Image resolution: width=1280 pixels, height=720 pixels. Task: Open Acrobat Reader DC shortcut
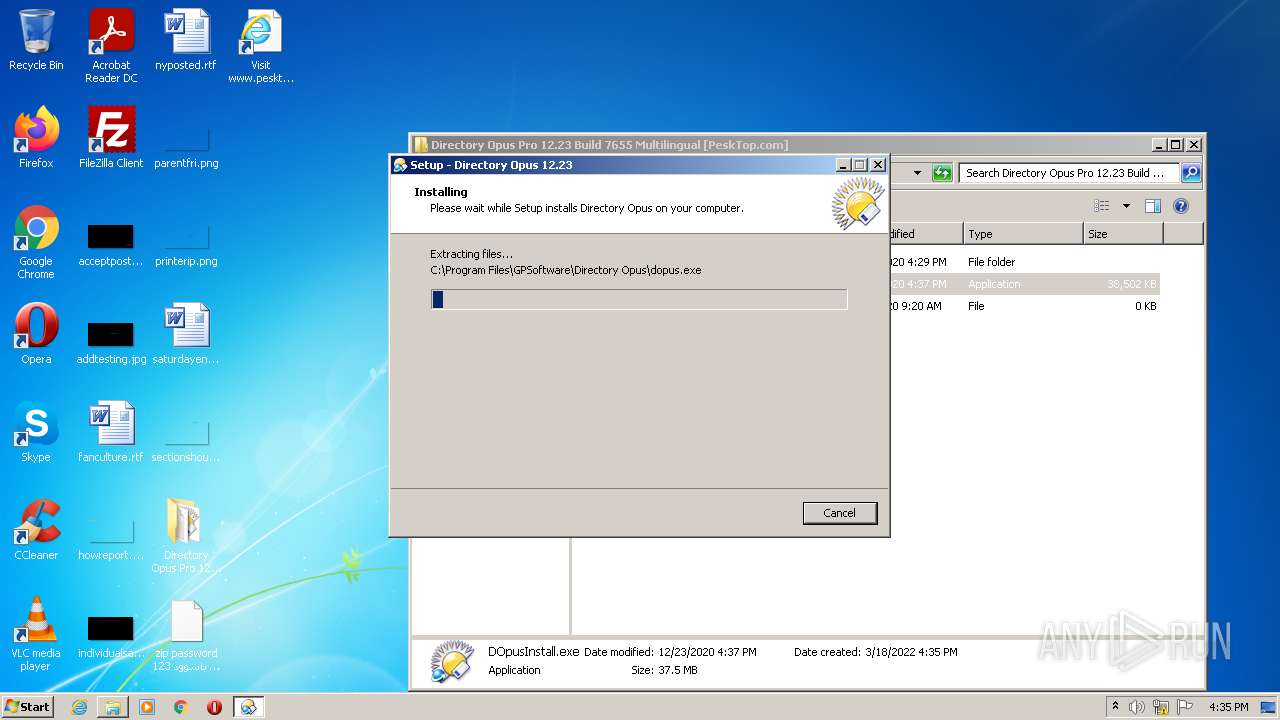[x=111, y=45]
